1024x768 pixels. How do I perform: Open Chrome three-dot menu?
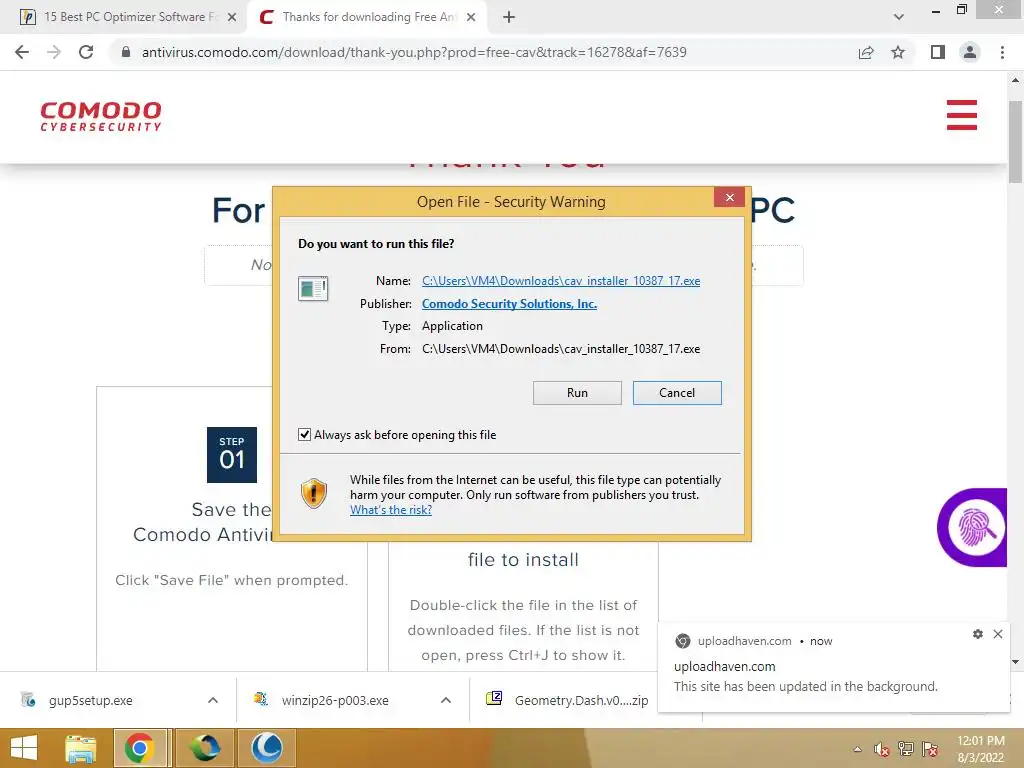1002,52
